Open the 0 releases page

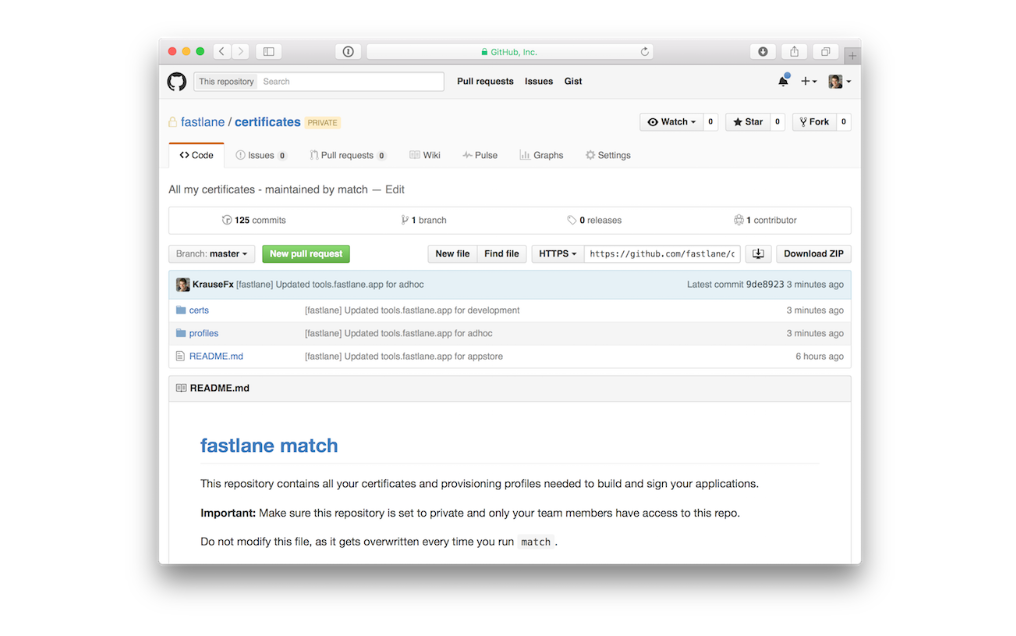pyautogui.click(x=594, y=220)
